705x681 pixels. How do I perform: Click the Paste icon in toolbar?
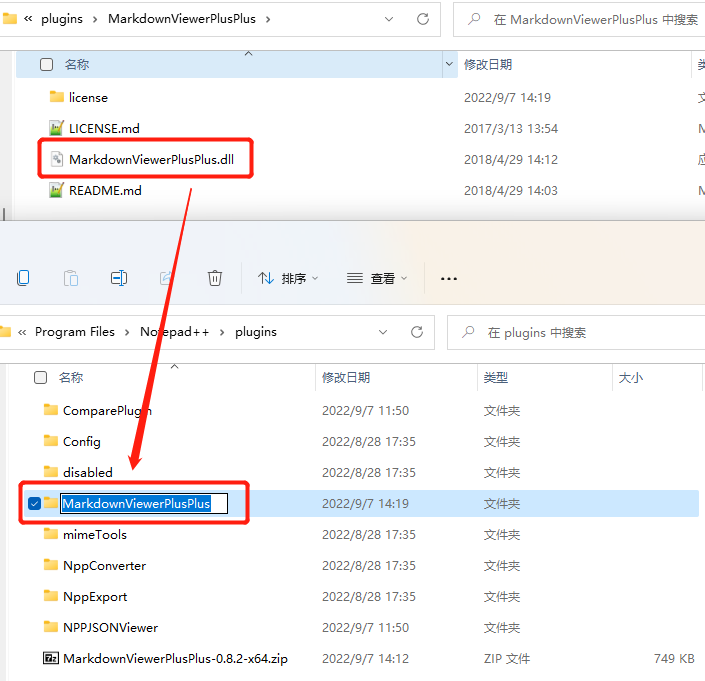(71, 278)
